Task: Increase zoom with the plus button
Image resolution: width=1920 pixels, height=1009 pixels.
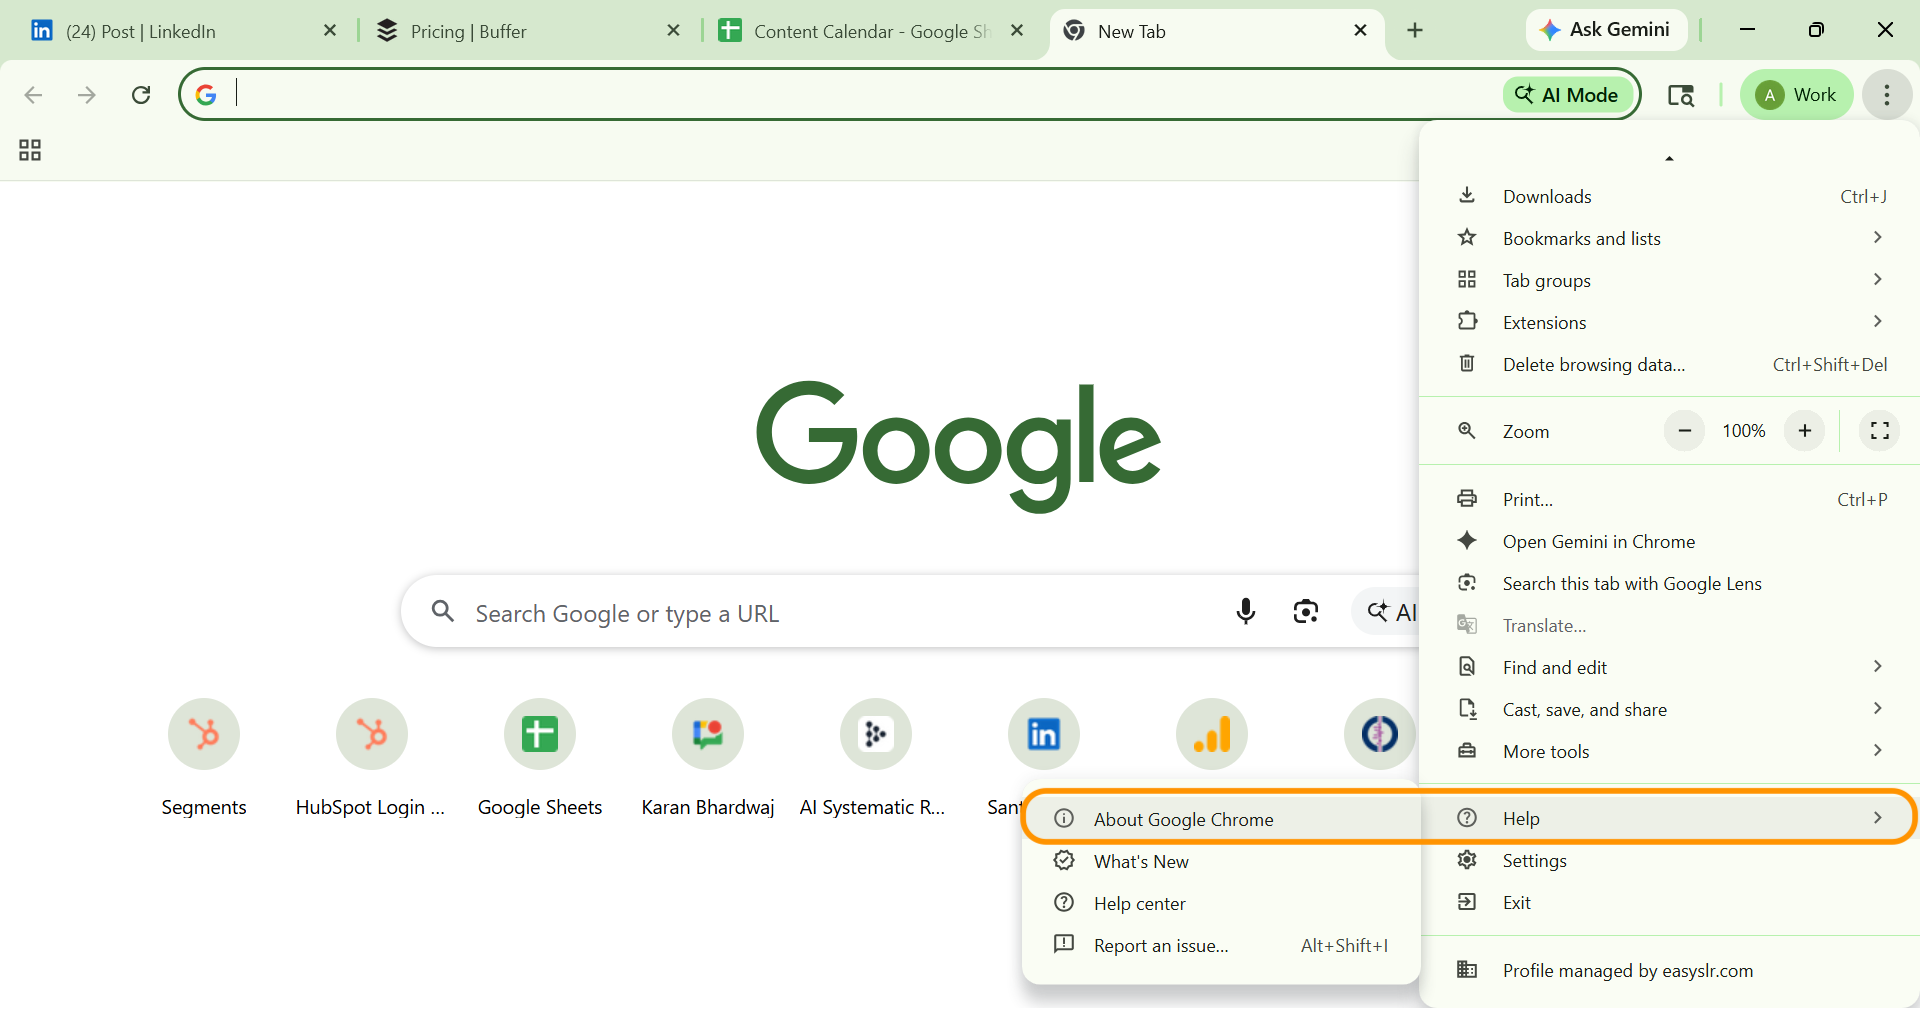Action: pos(1804,431)
